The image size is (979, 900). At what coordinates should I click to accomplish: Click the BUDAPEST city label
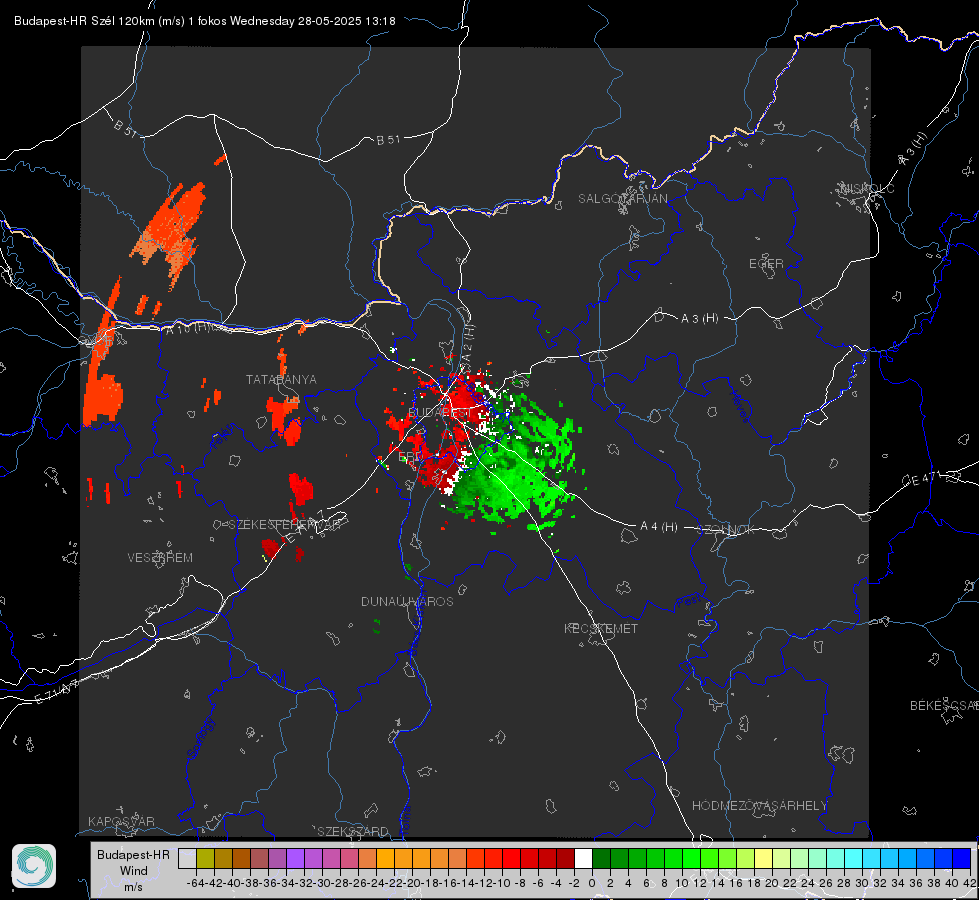(x=440, y=413)
